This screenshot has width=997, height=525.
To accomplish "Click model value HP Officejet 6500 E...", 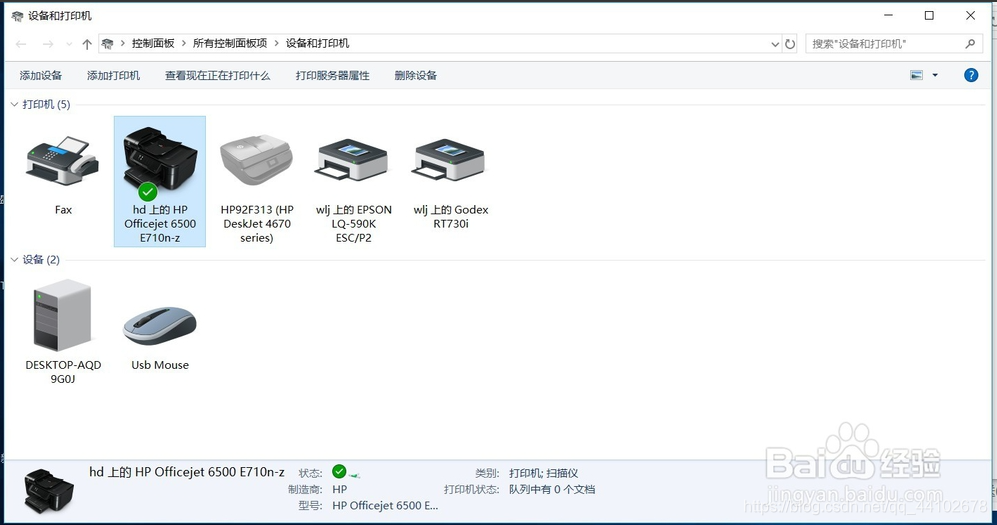I will [x=385, y=505].
